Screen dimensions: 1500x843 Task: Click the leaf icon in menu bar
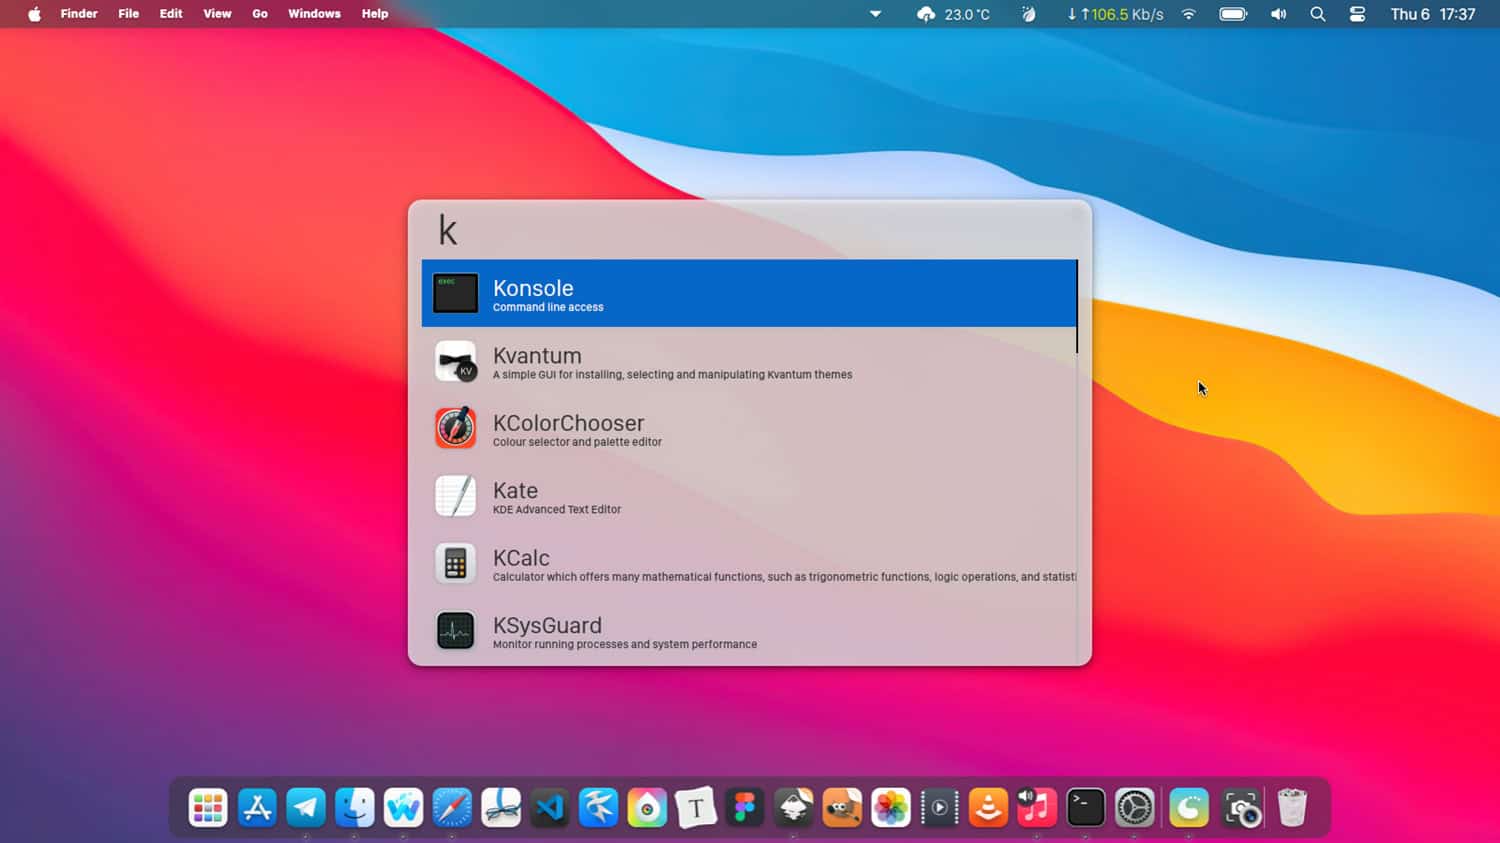1028,14
